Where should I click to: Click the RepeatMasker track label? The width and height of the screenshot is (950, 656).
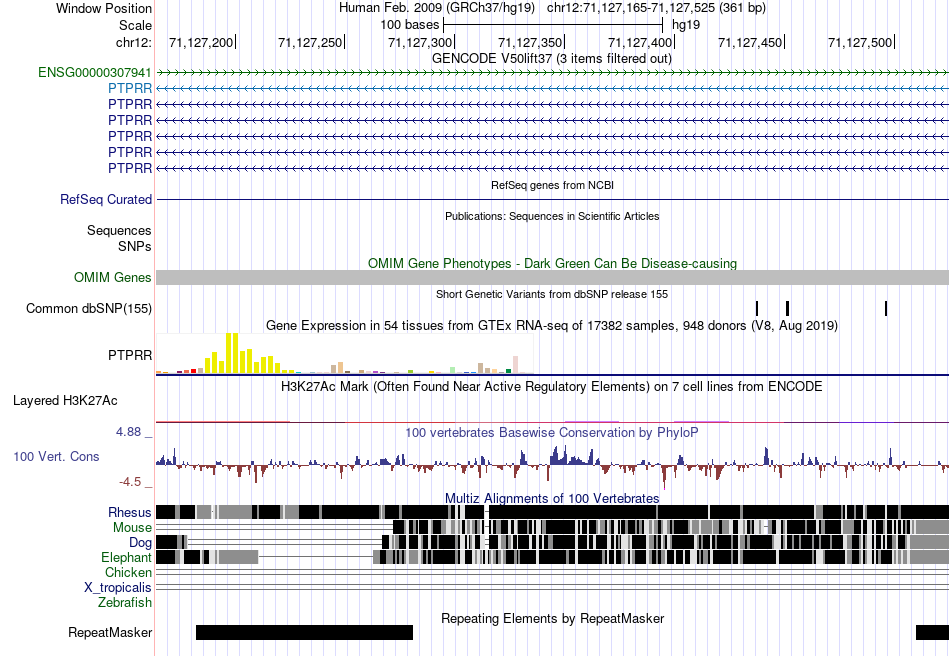click(x=110, y=632)
